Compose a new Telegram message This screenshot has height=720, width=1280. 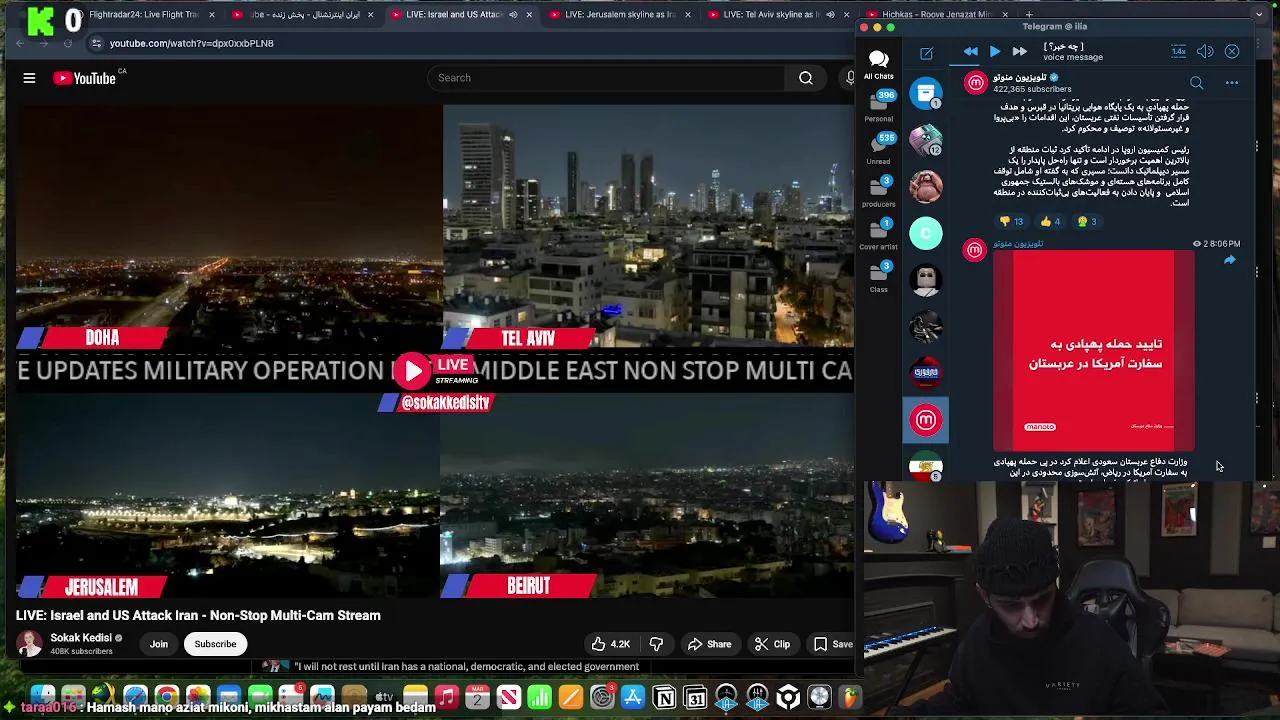point(926,53)
